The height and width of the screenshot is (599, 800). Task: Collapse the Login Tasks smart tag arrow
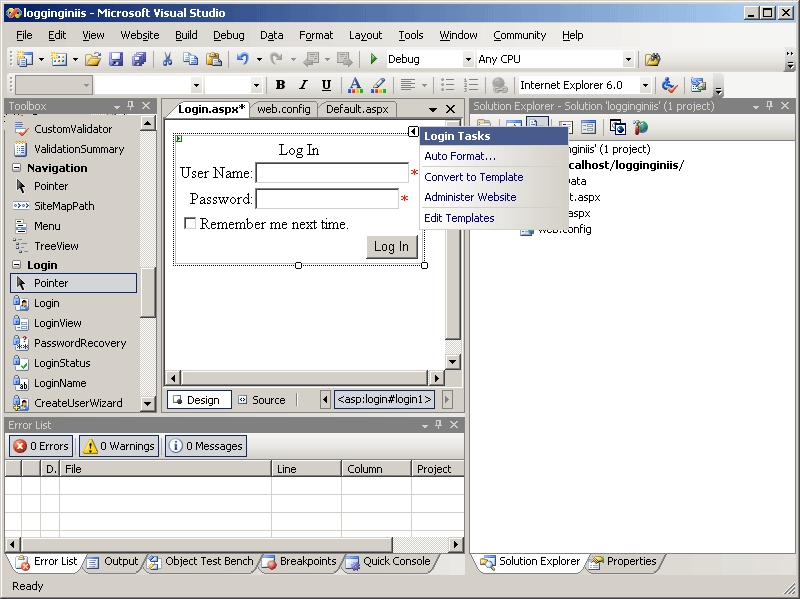point(413,132)
